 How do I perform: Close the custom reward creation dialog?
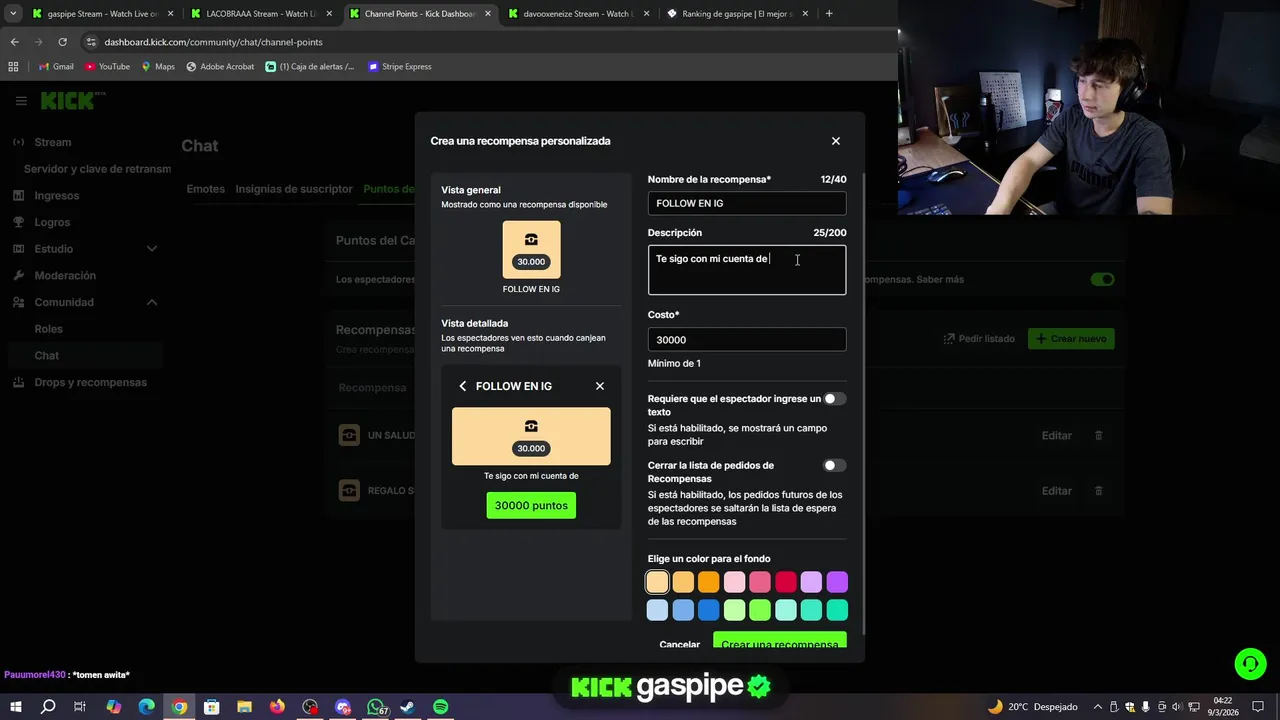pyautogui.click(x=836, y=141)
